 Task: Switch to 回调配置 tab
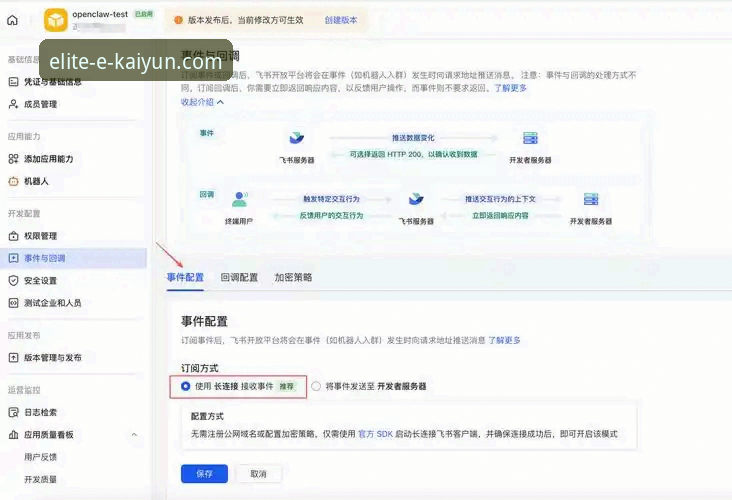[239, 277]
